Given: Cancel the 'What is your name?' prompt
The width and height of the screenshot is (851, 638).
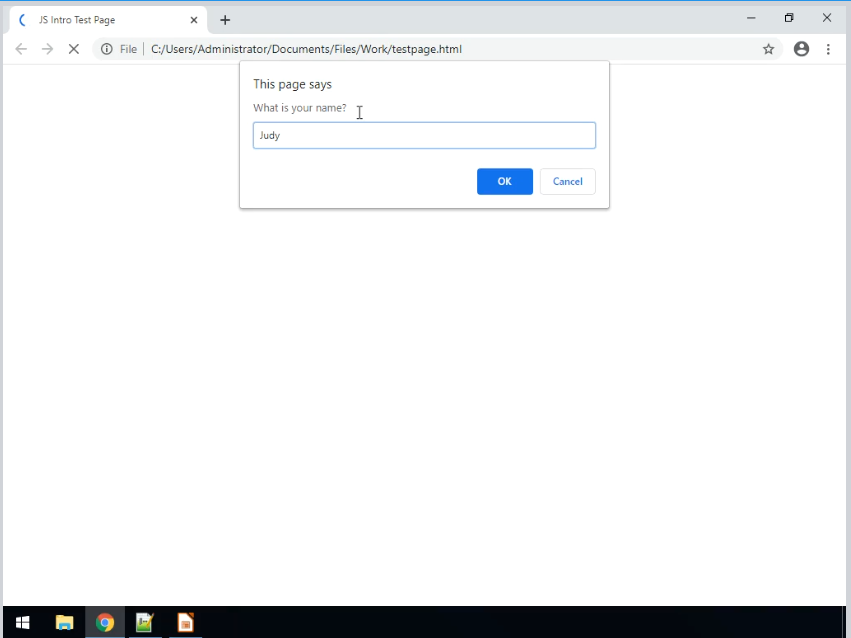Looking at the screenshot, I should click(x=568, y=181).
